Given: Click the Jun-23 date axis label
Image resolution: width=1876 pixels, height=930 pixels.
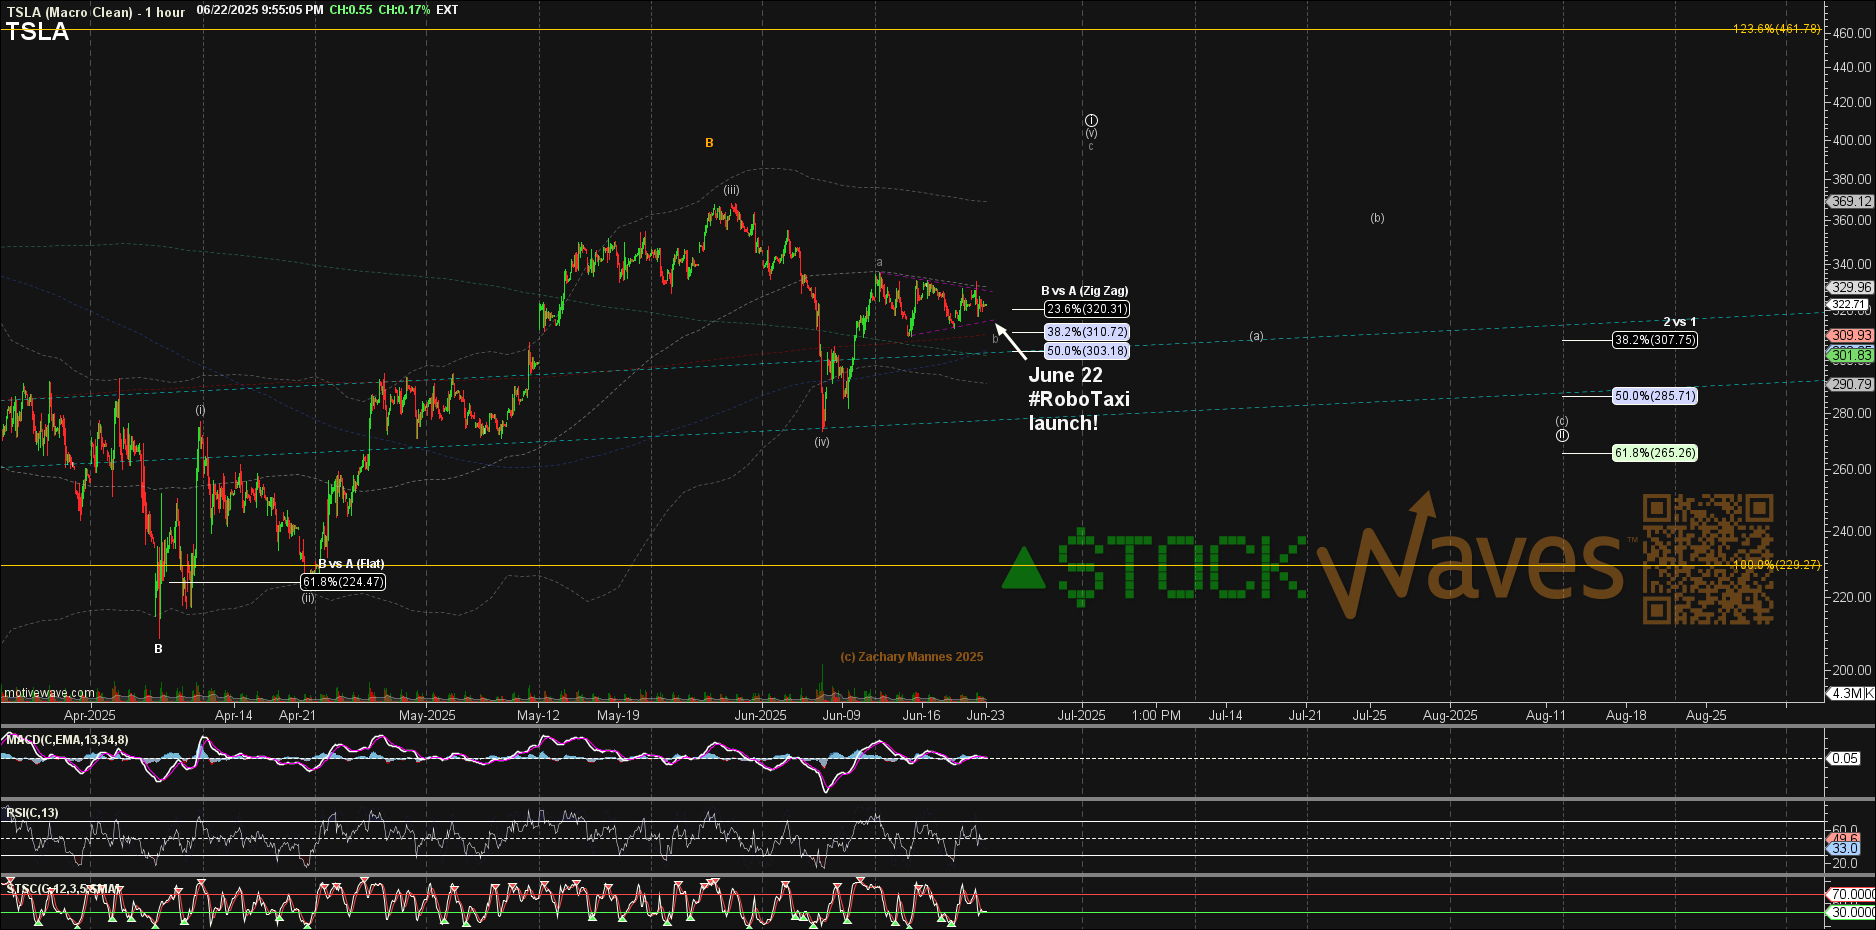Looking at the screenshot, I should [x=985, y=715].
